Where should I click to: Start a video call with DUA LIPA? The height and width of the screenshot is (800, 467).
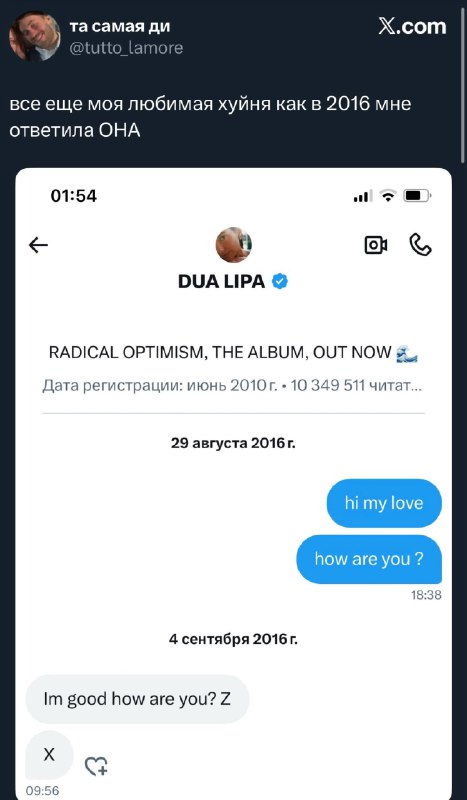(376, 245)
